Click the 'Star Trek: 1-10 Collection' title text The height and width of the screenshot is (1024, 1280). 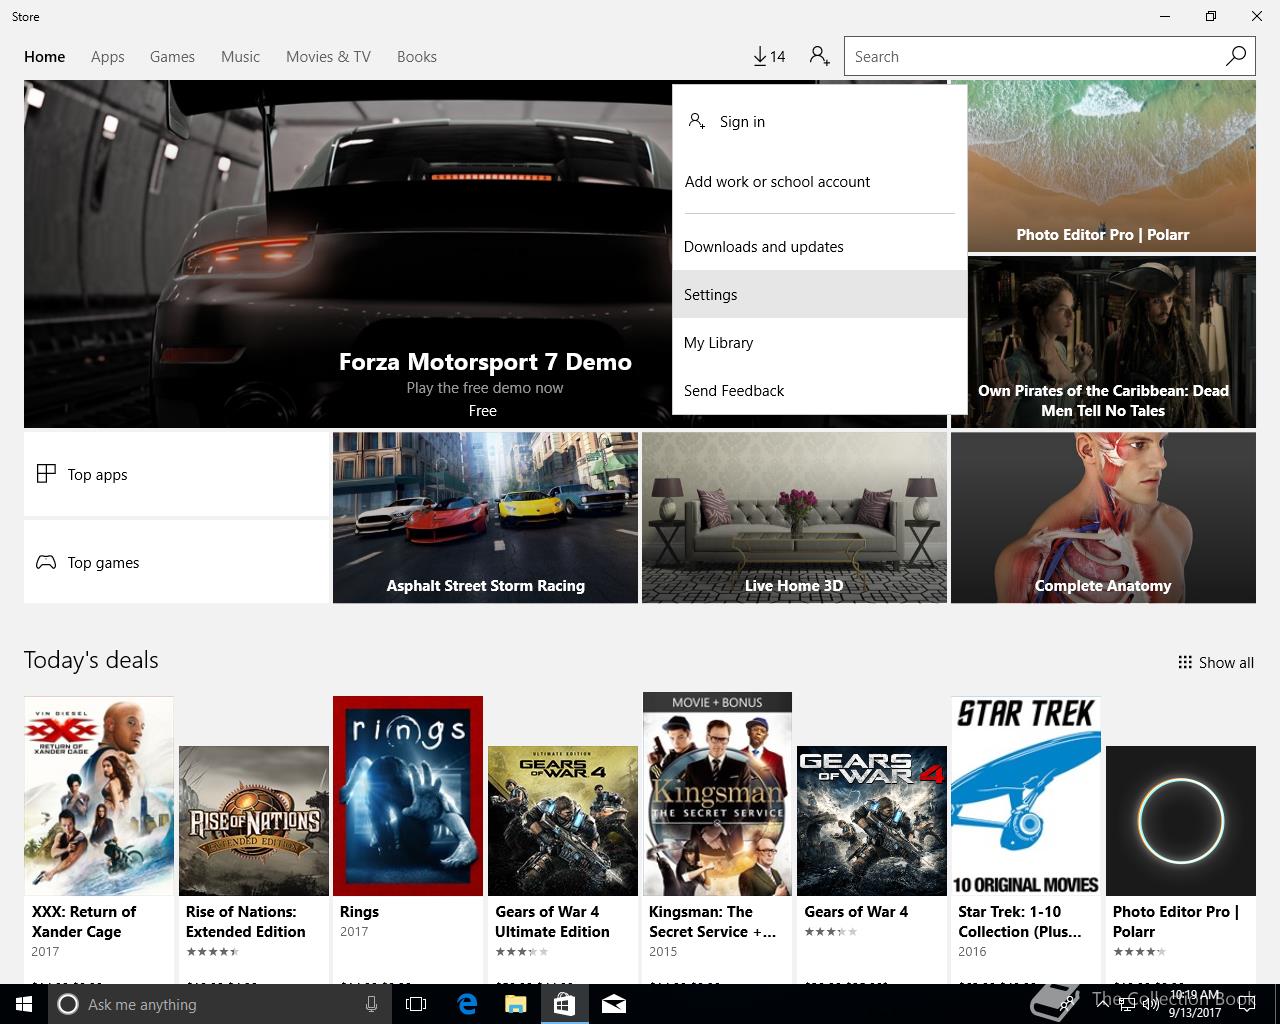tap(1020, 921)
